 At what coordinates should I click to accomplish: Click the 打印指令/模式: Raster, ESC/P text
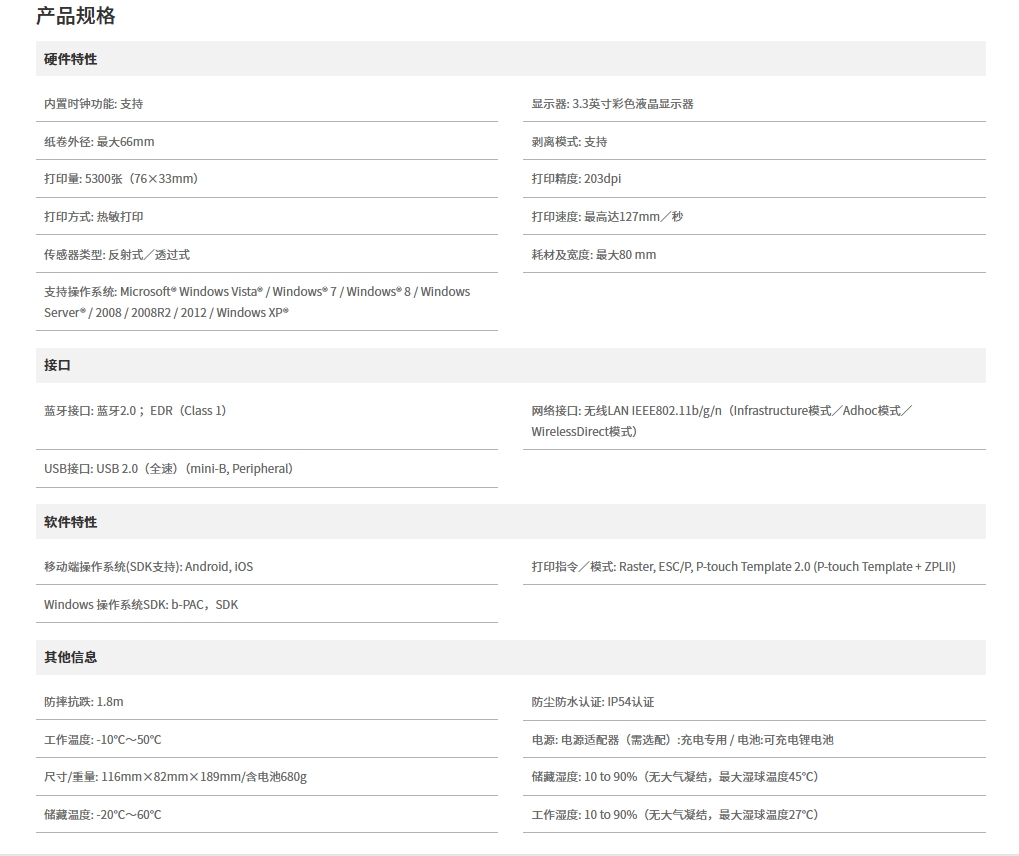(743, 567)
